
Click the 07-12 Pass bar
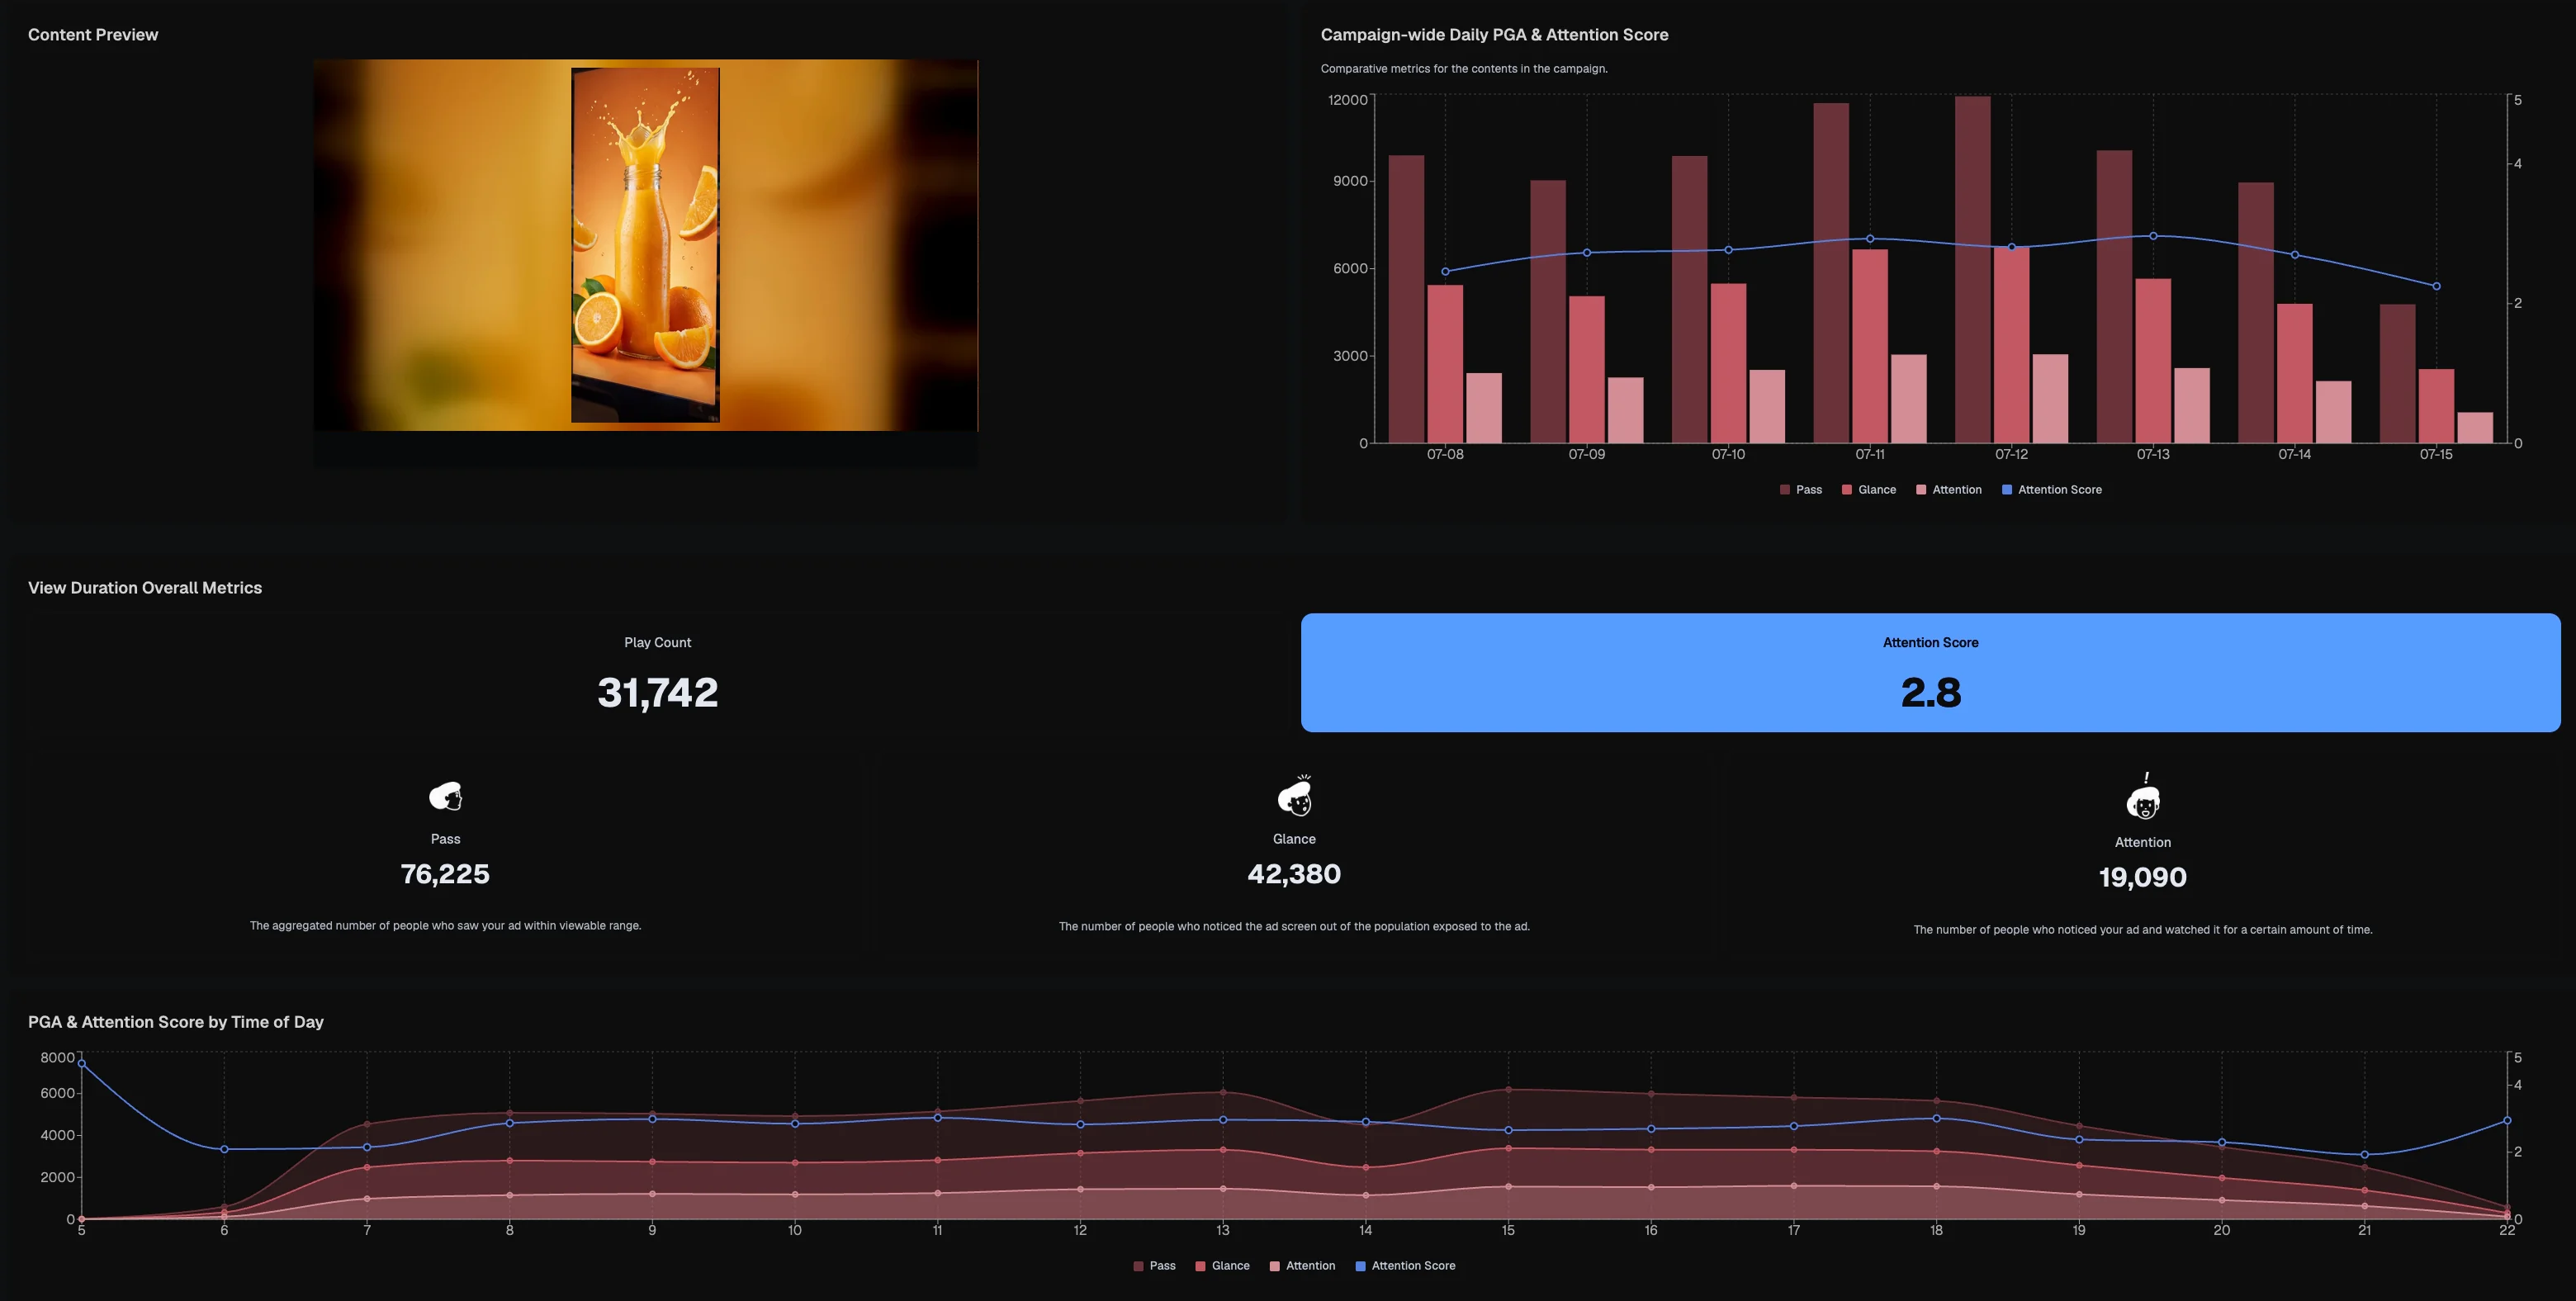[1972, 270]
